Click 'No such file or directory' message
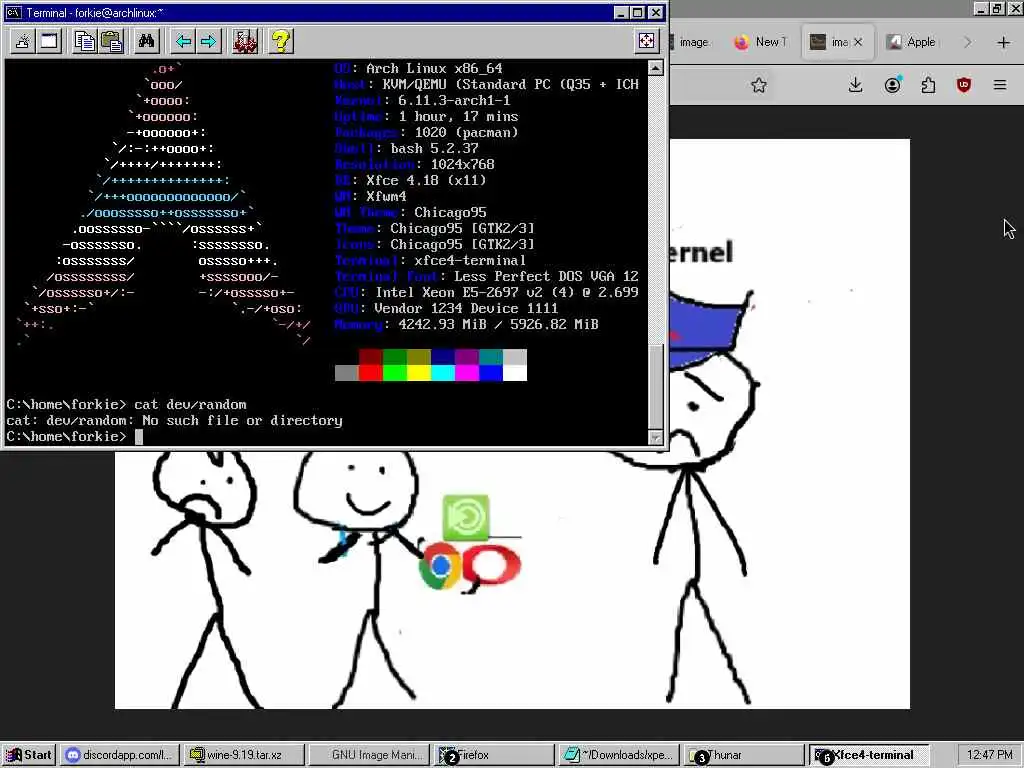 [x=242, y=421]
